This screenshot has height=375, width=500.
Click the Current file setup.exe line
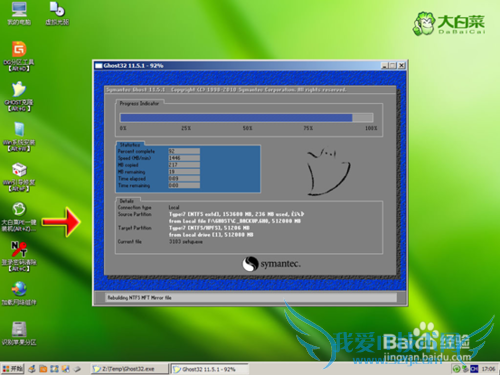(x=186, y=242)
